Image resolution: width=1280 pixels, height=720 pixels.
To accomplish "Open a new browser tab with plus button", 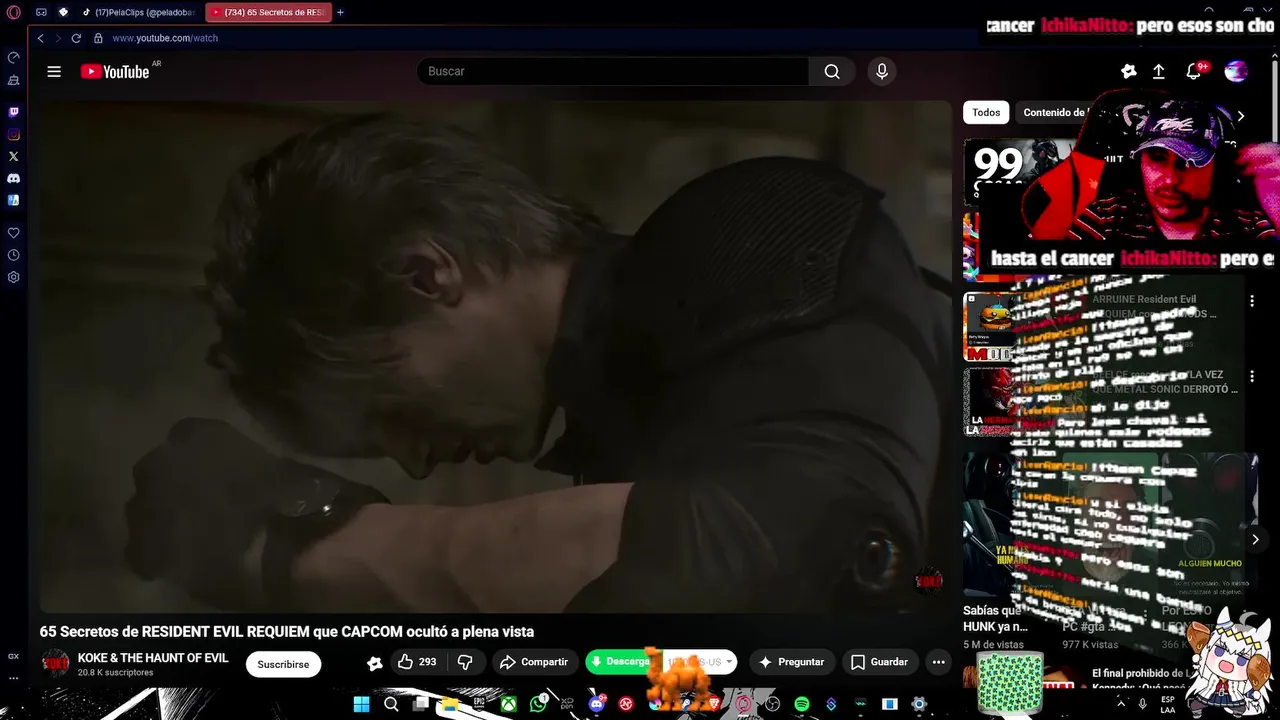I will [340, 12].
